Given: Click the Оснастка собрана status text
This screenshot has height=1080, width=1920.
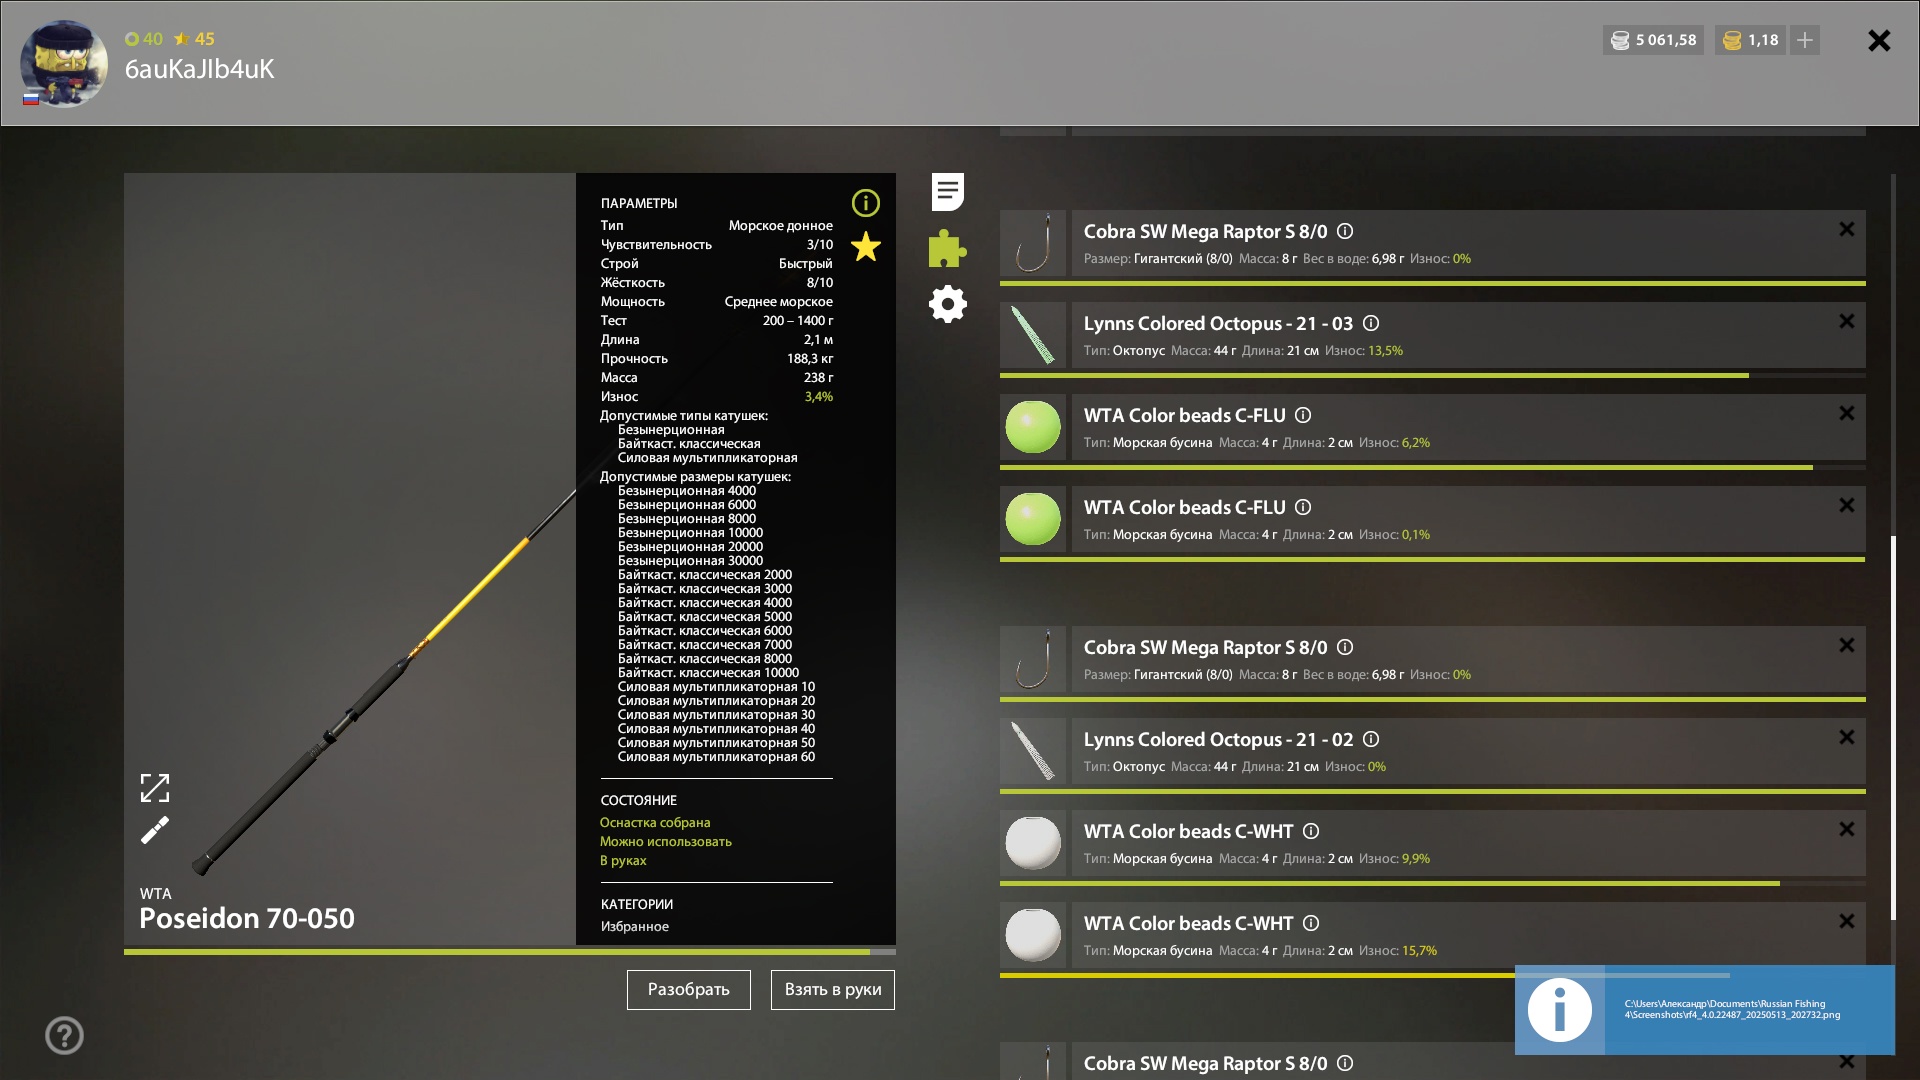Looking at the screenshot, I should pyautogui.click(x=655, y=823).
